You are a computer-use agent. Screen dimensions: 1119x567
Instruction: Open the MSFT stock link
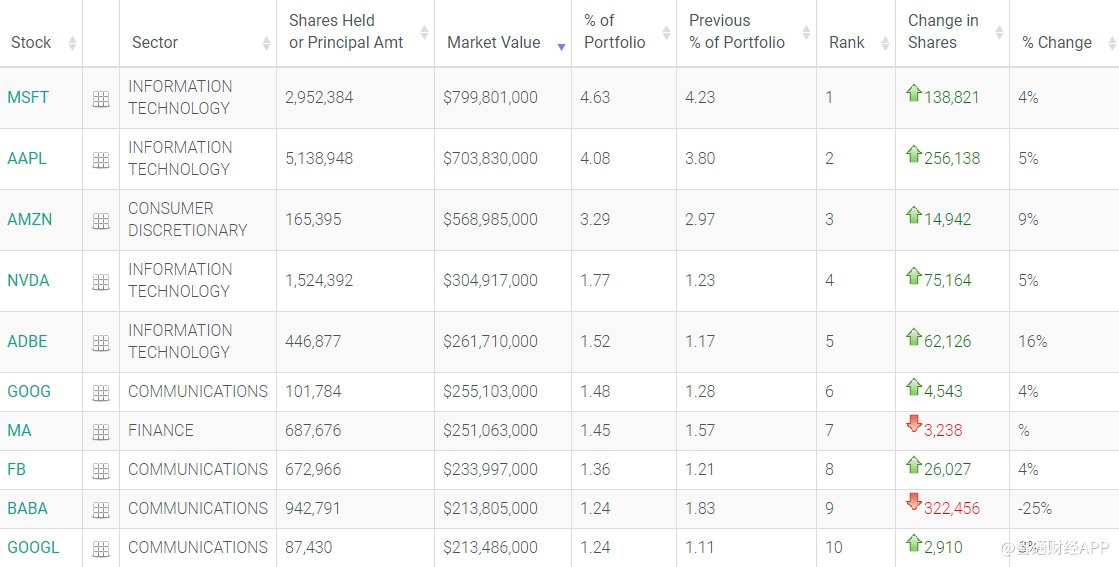[x=28, y=98]
